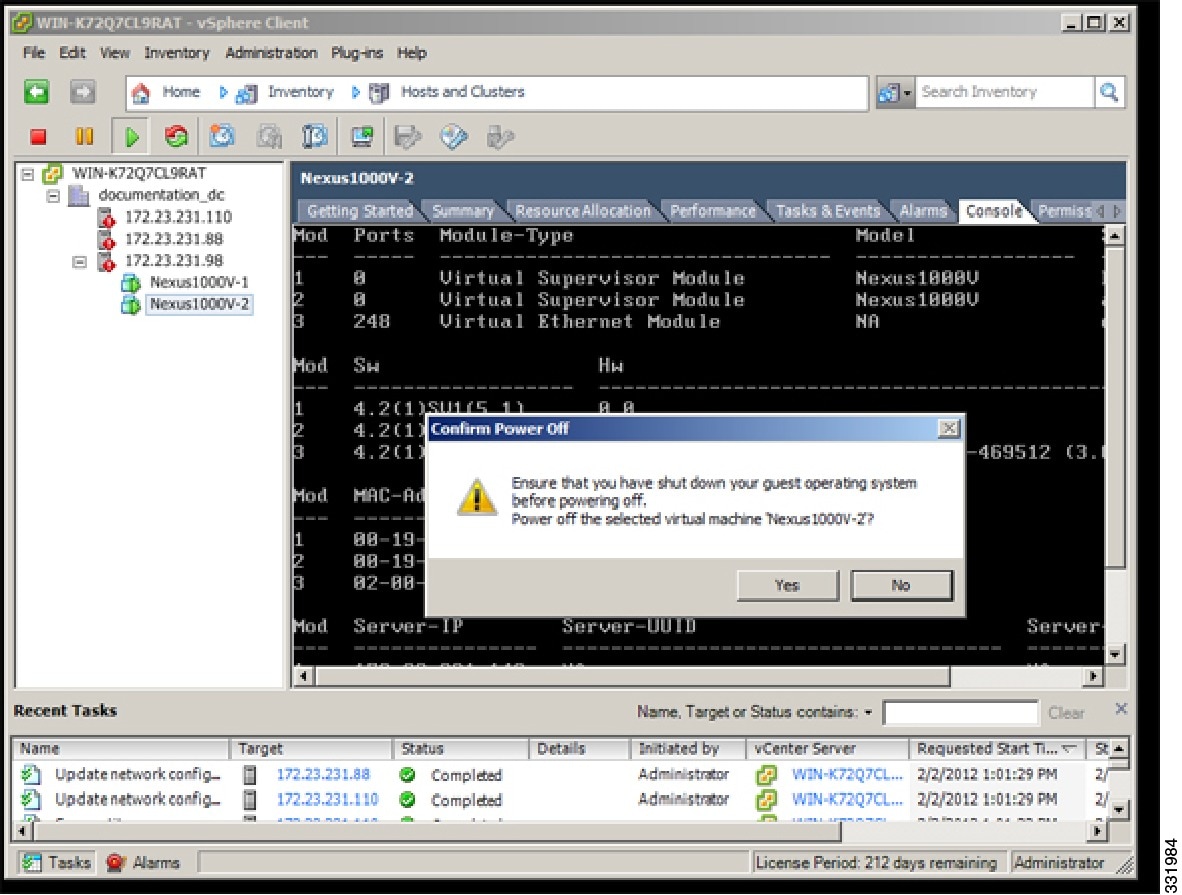1182x895 pixels.
Task: Collapse the 172.23.231.98 host node
Action: point(79,262)
